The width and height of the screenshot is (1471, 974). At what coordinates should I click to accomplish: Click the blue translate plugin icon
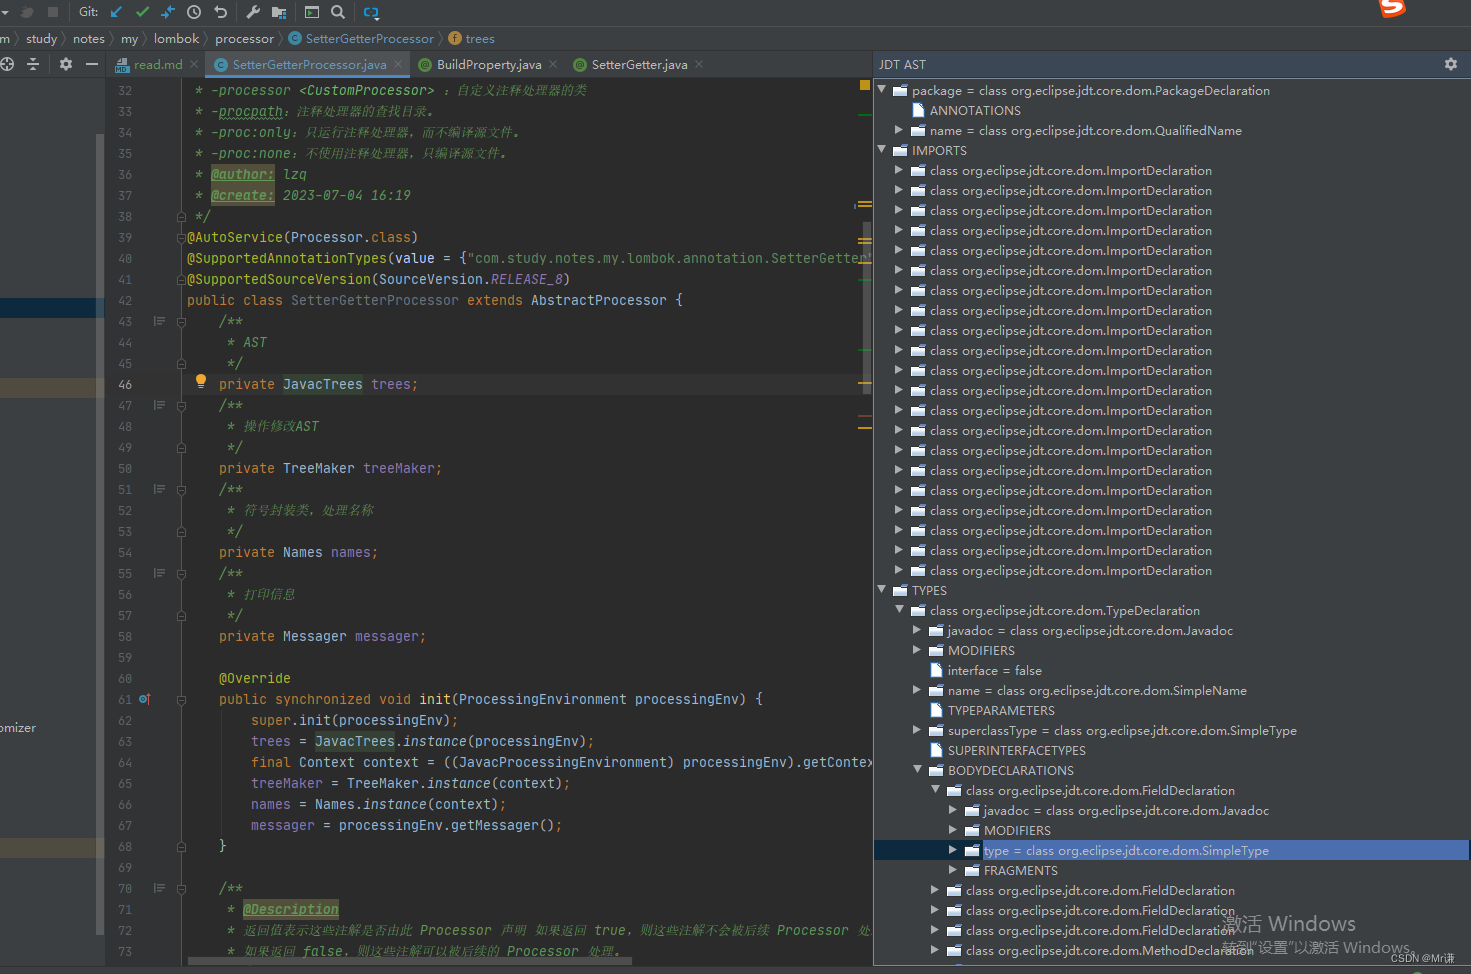coord(371,12)
